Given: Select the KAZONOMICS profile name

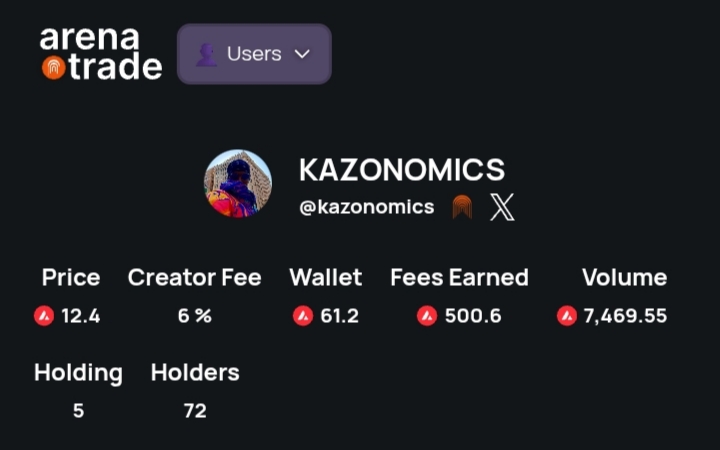Looking at the screenshot, I should (402, 169).
